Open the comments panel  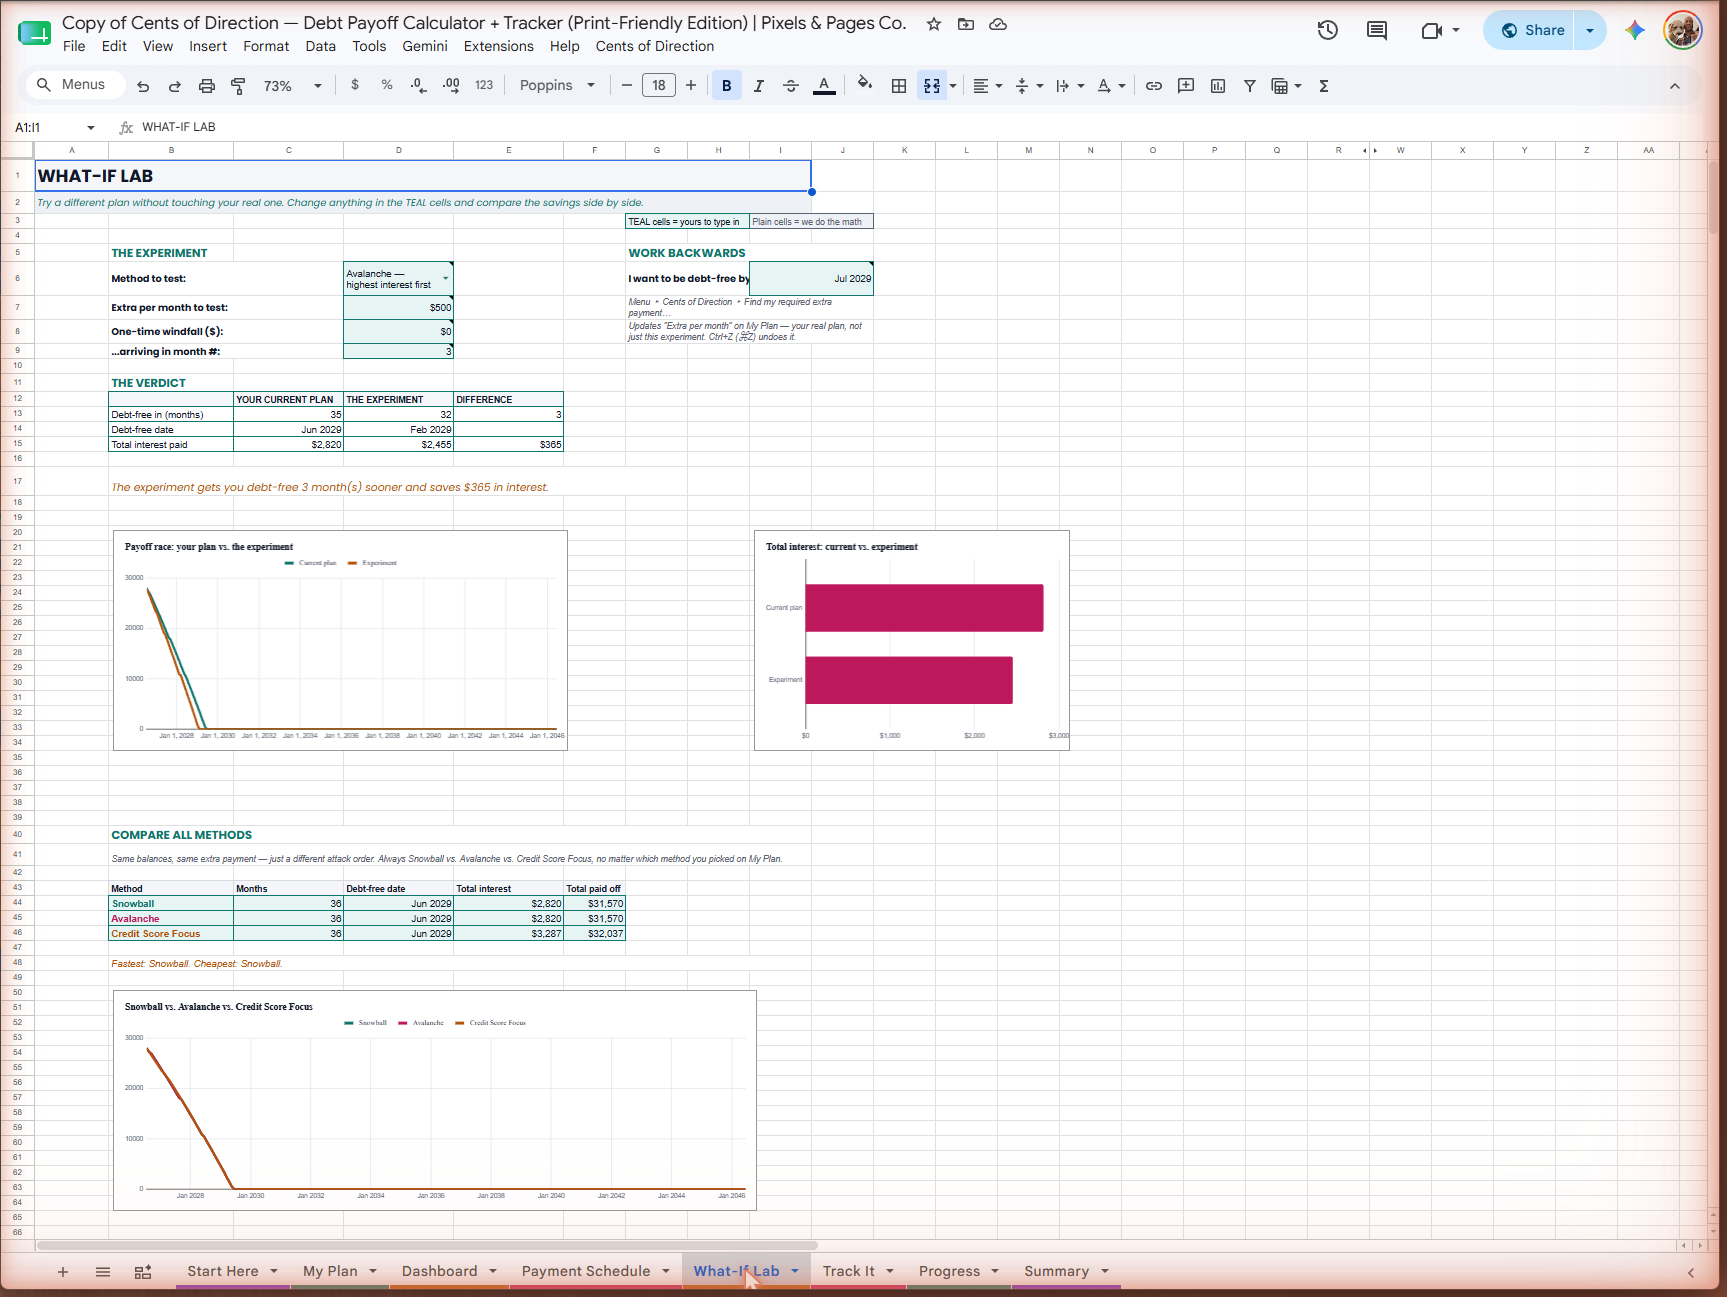coord(1377,30)
